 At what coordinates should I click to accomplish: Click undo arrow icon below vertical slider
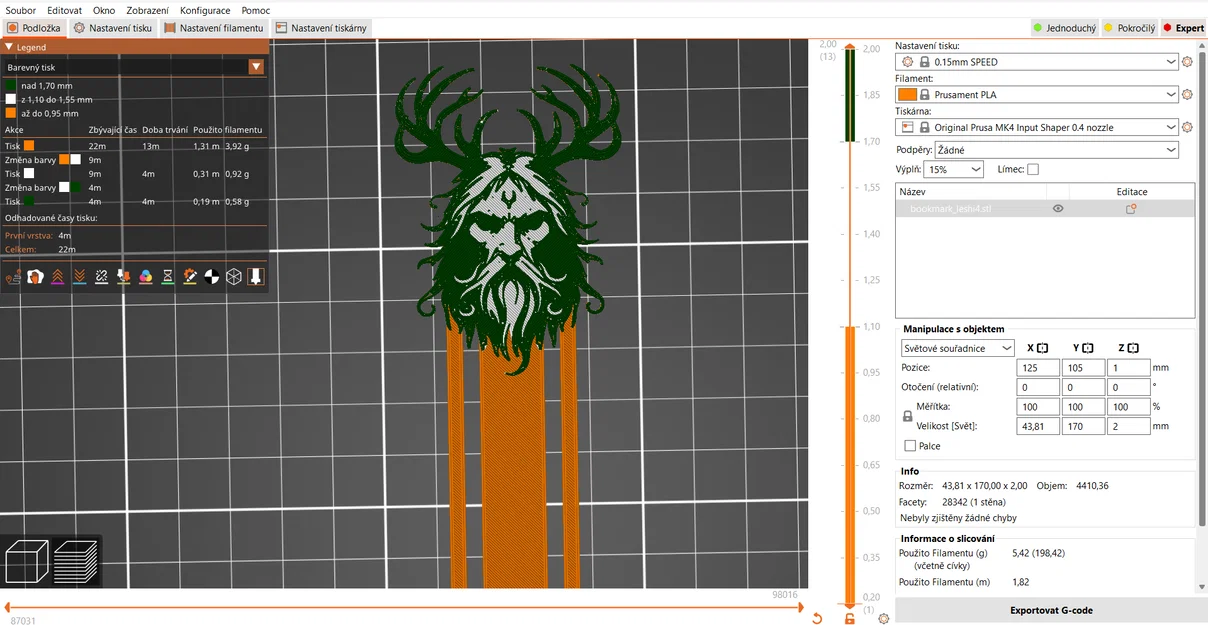point(817,618)
